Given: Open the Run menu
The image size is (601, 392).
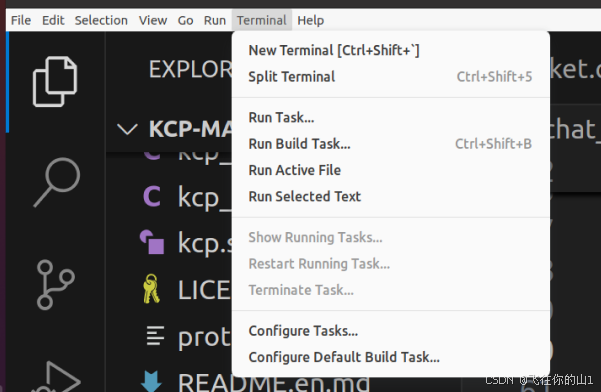Looking at the screenshot, I should (x=215, y=20).
